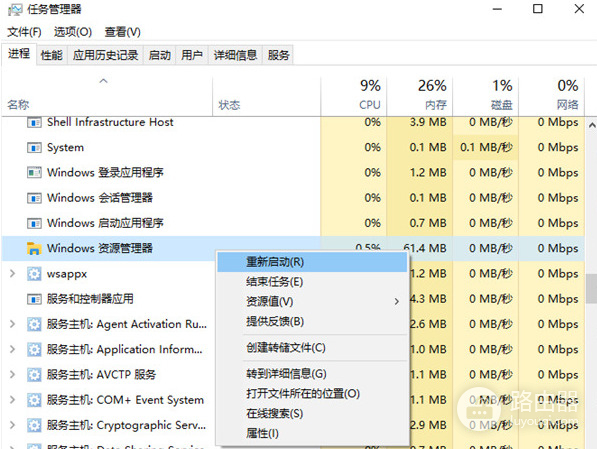Click the COM+ Event System gear icon

point(34,400)
